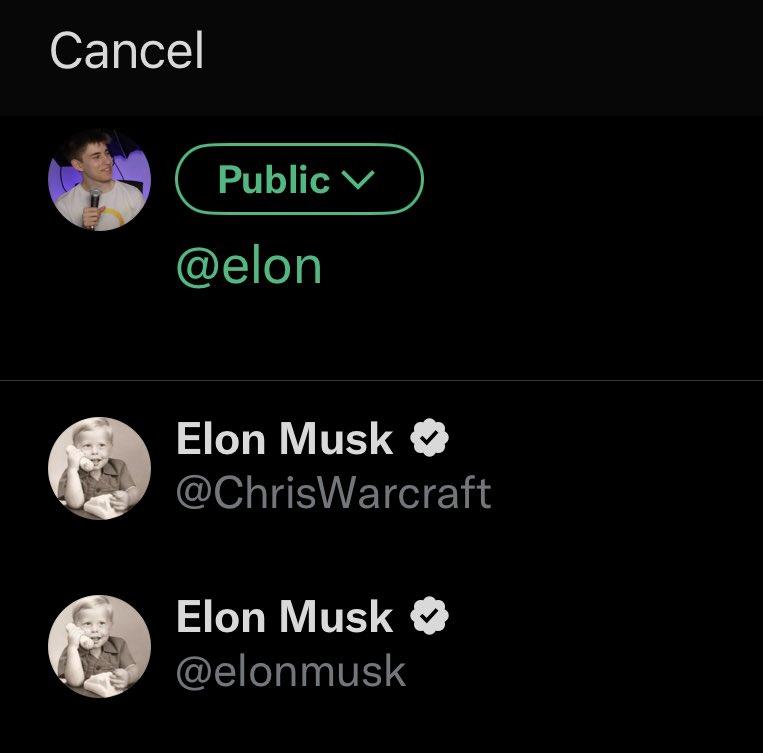Viewport: 763px width, 753px height.
Task: Tap the avatar beside the @elonmusk handle
Action: (99, 646)
